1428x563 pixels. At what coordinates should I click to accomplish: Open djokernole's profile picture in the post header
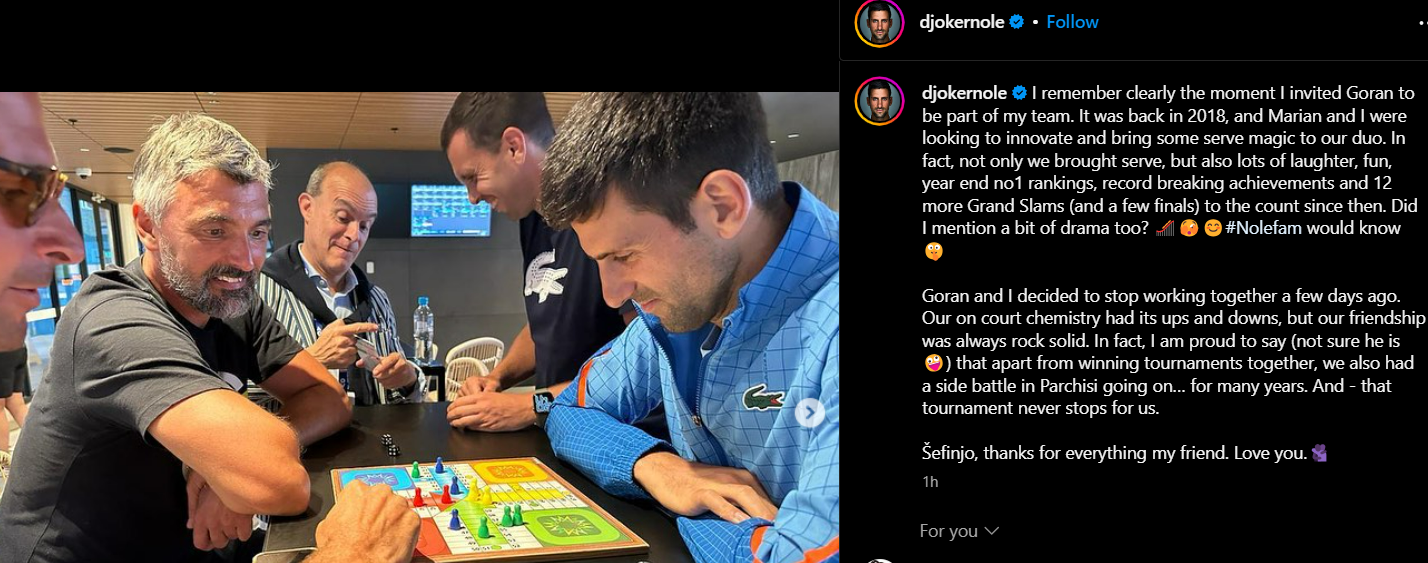[x=880, y=22]
